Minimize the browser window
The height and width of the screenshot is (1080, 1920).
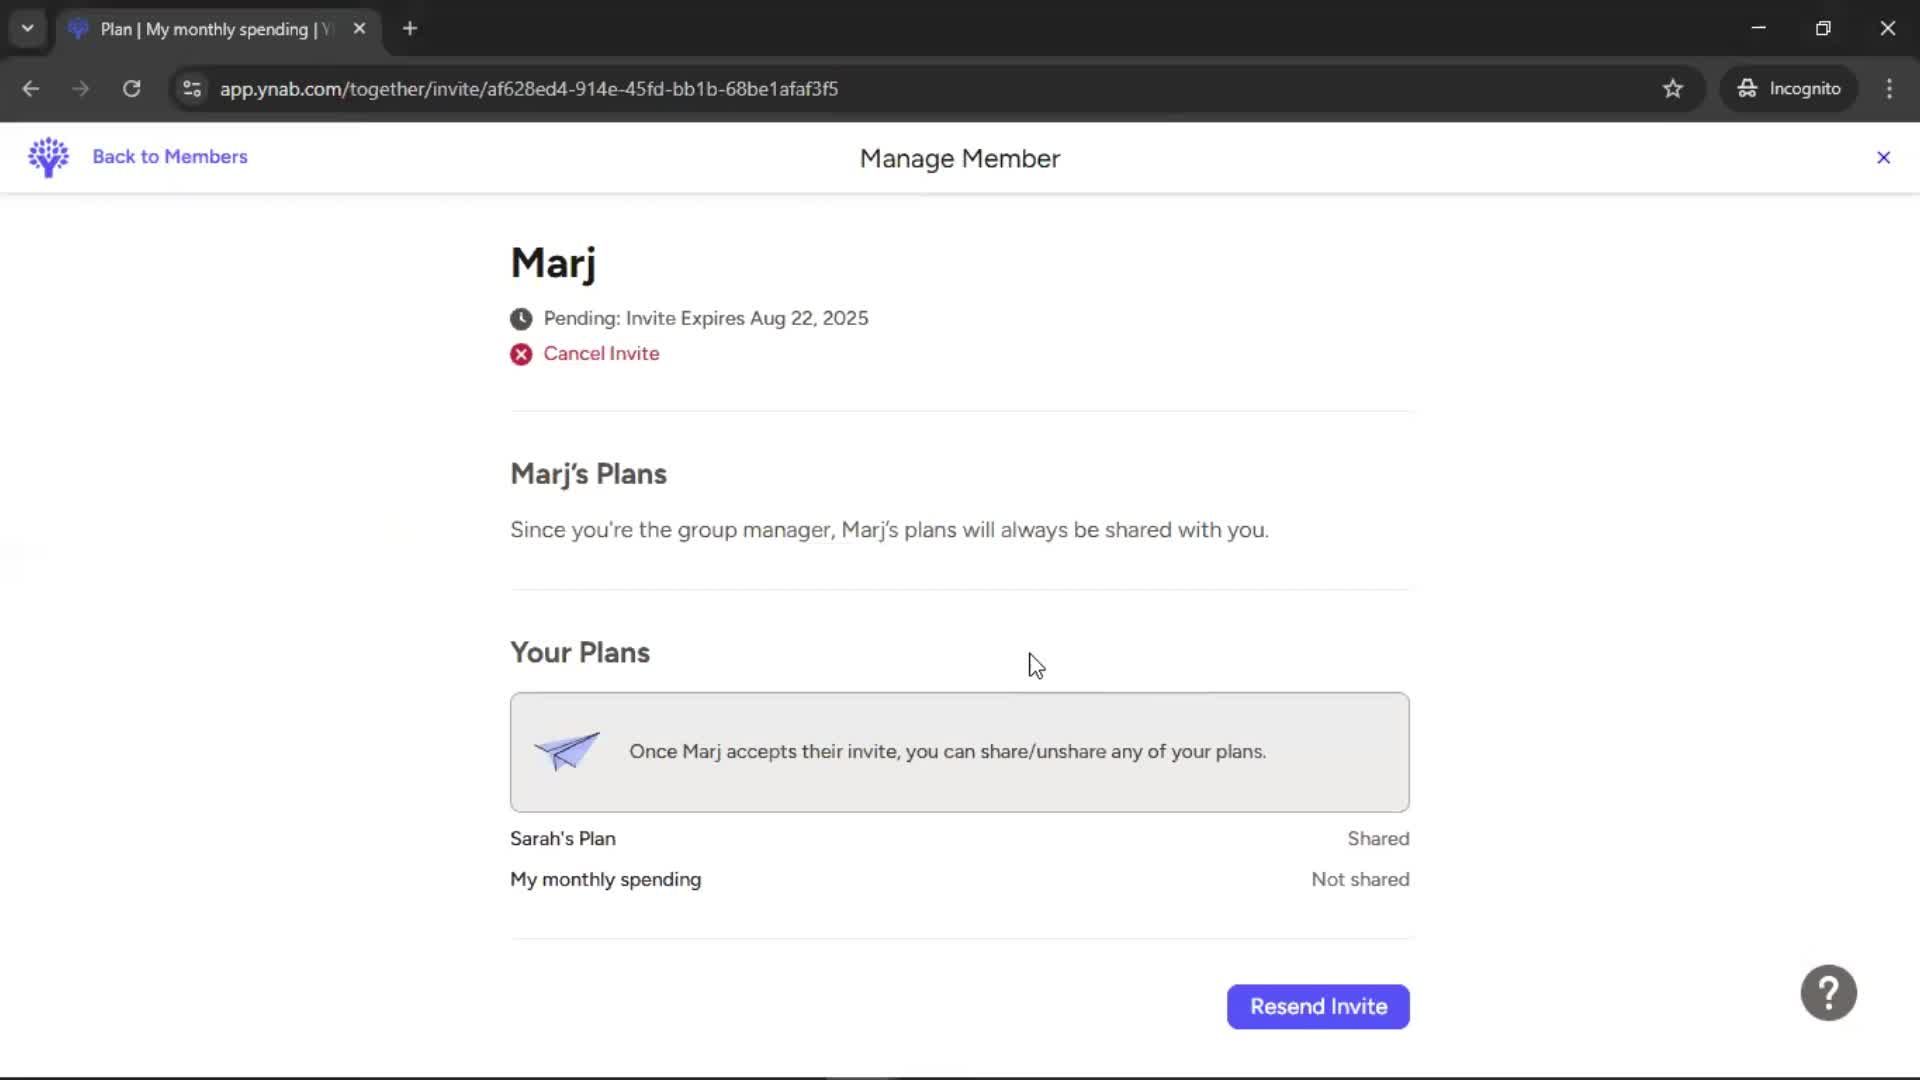[x=1759, y=29]
